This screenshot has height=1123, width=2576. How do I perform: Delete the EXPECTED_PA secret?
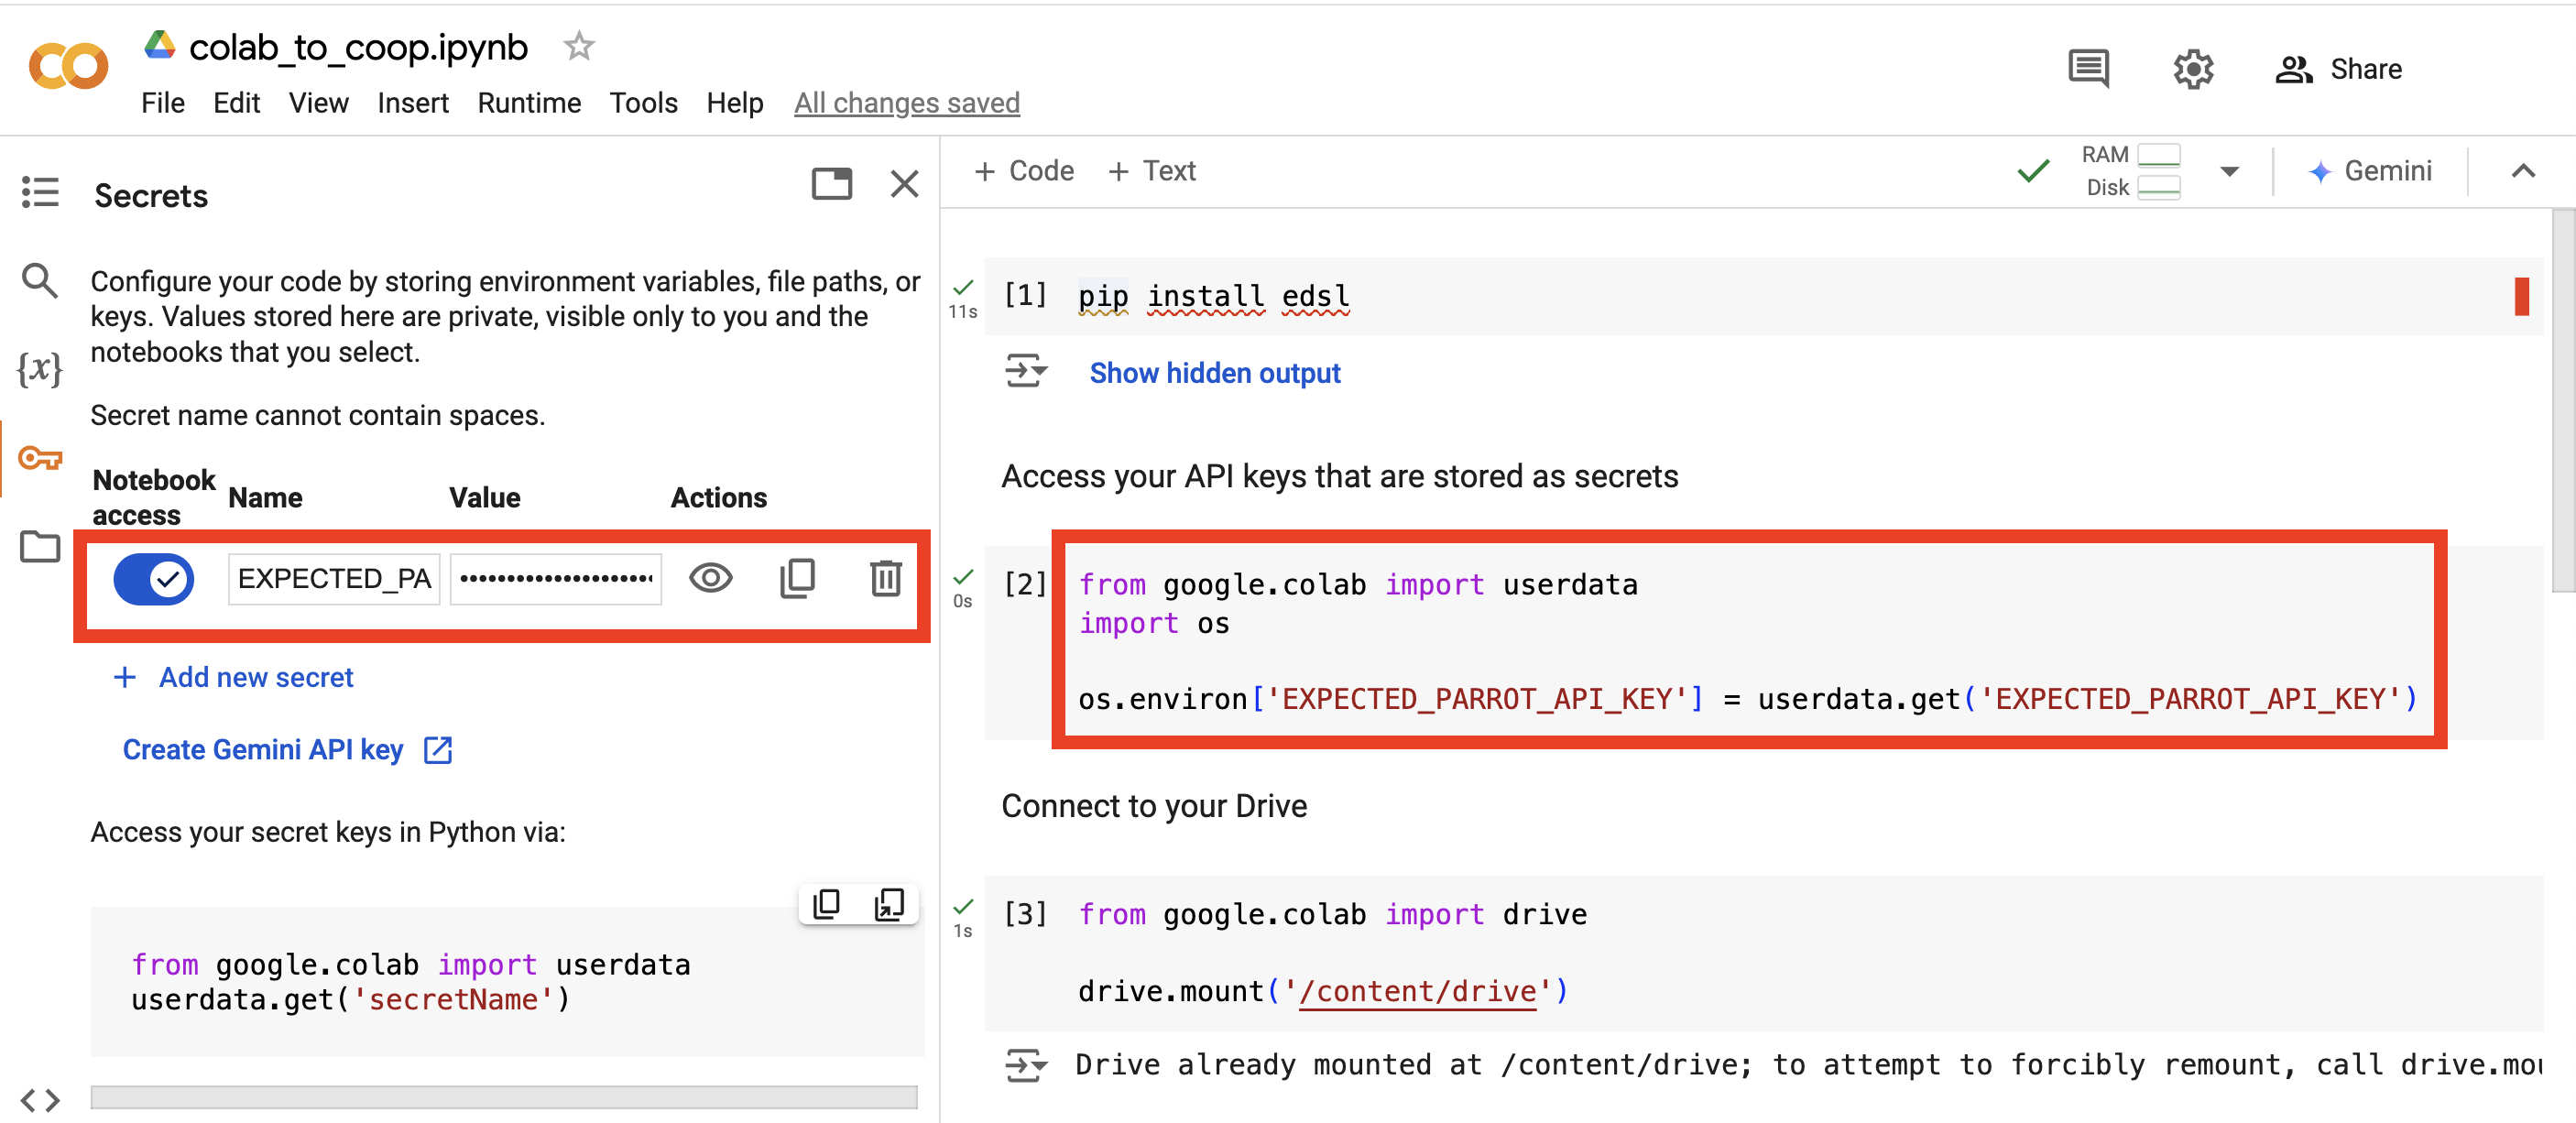[884, 578]
